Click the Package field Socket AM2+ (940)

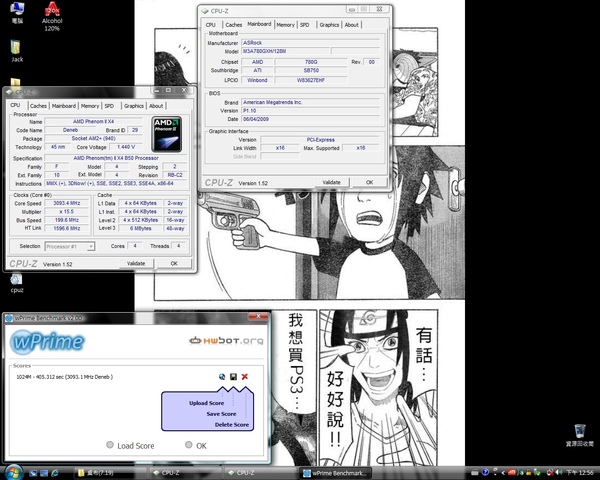point(93,138)
